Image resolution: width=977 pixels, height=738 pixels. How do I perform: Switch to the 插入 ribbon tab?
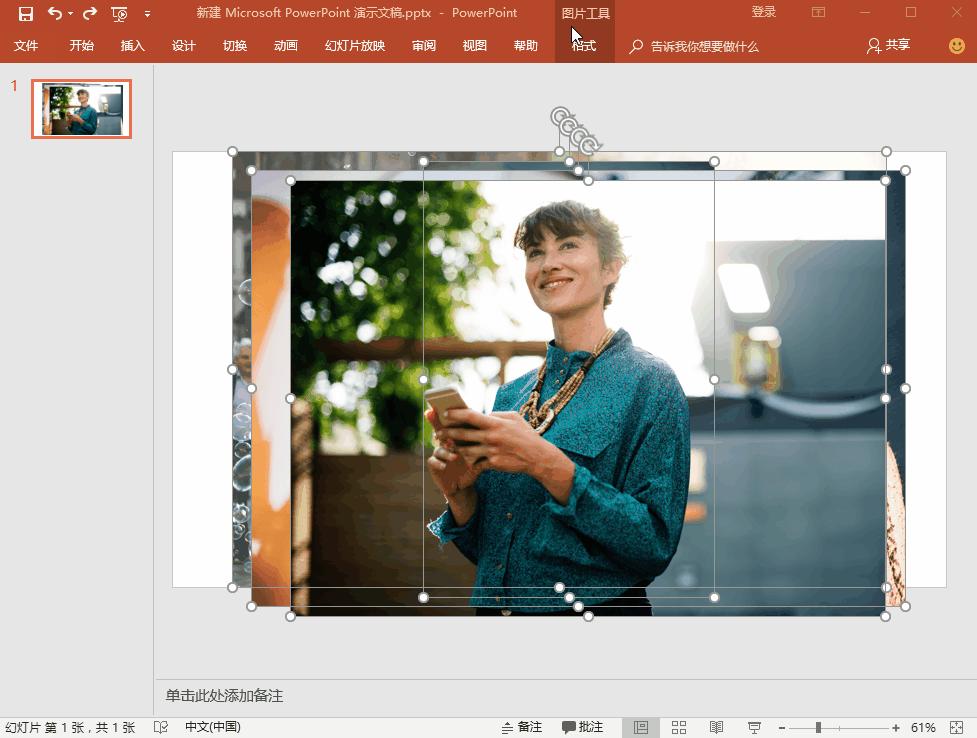point(132,45)
